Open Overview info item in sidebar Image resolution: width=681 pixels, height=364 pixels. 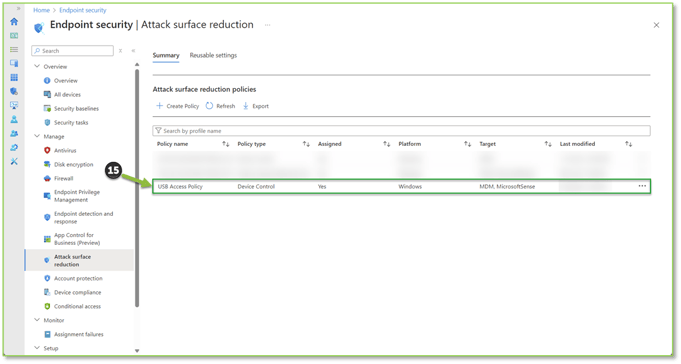pyautogui.click(x=66, y=80)
